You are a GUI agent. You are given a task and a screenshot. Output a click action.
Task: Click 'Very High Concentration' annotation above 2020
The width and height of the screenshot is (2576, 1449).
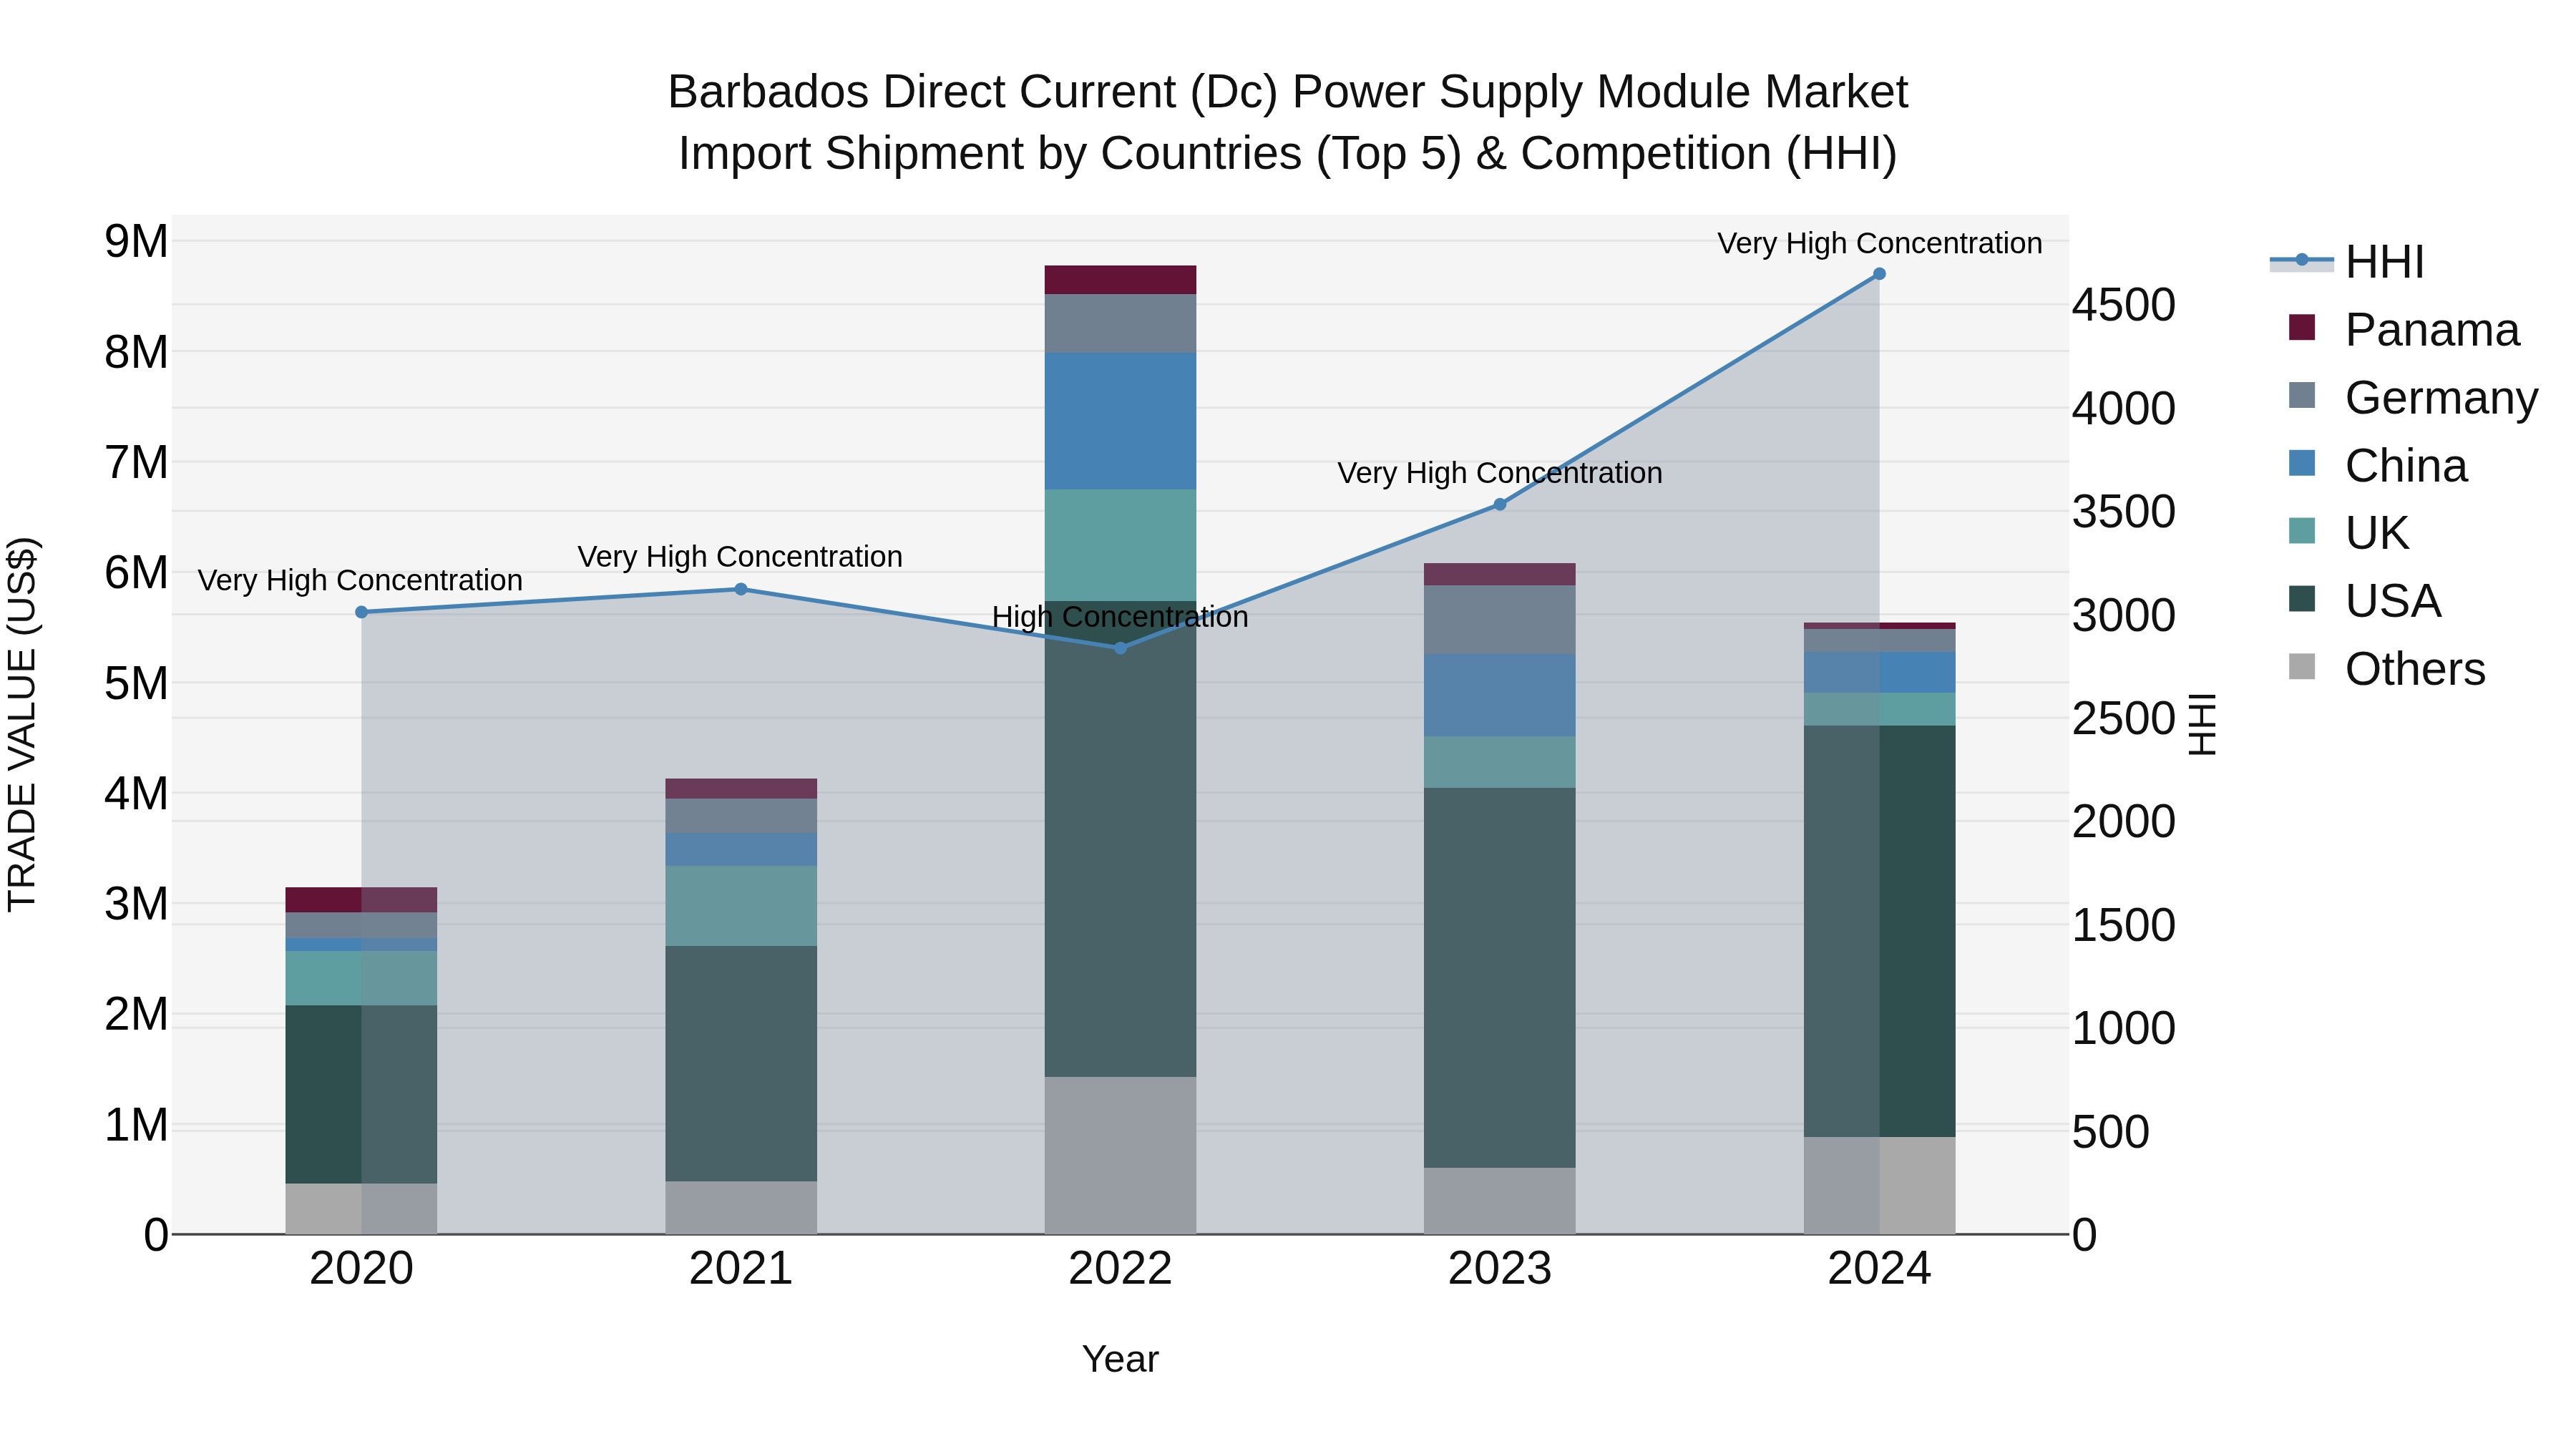pyautogui.click(x=360, y=580)
